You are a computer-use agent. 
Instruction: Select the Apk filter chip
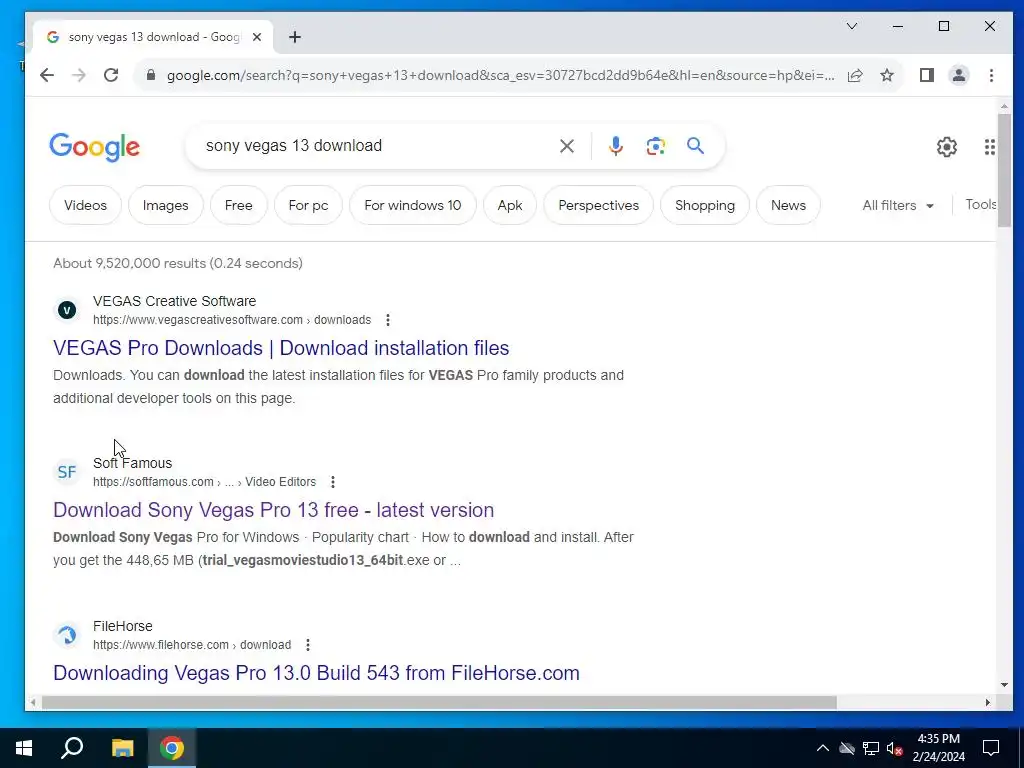click(x=510, y=205)
